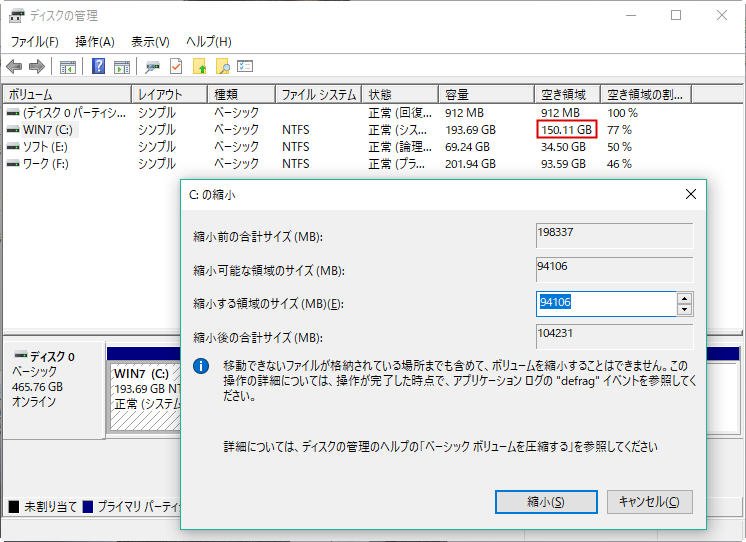
Task: Sort by the 空き領域の割... column header
Action: [x=646, y=94]
